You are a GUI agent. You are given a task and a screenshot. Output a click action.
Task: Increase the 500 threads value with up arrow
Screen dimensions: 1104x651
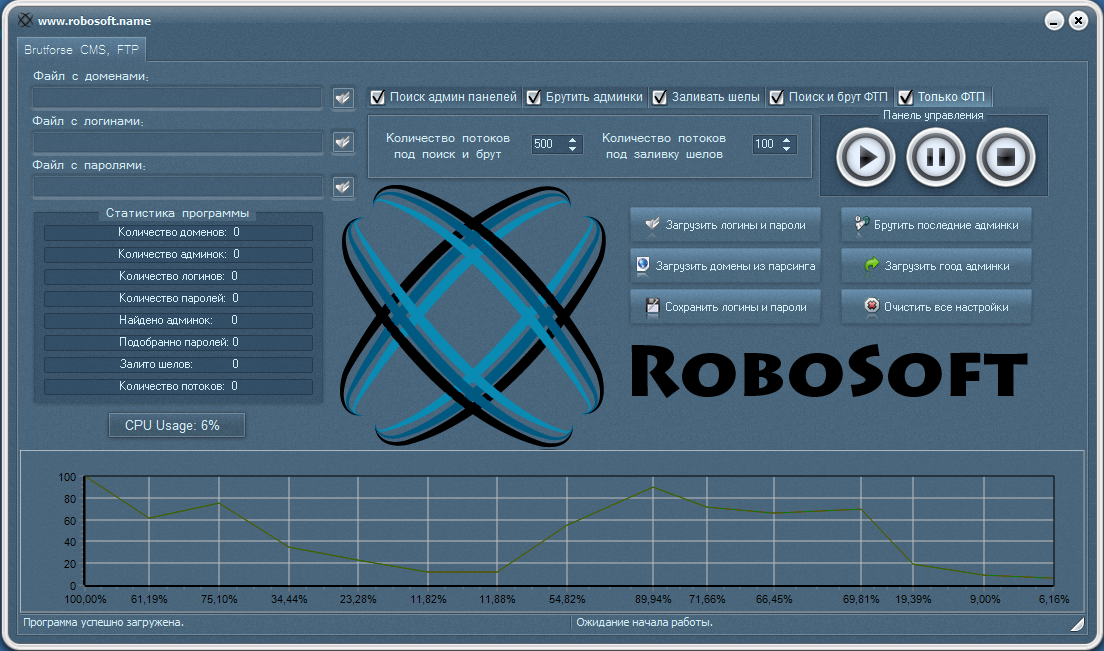click(573, 140)
